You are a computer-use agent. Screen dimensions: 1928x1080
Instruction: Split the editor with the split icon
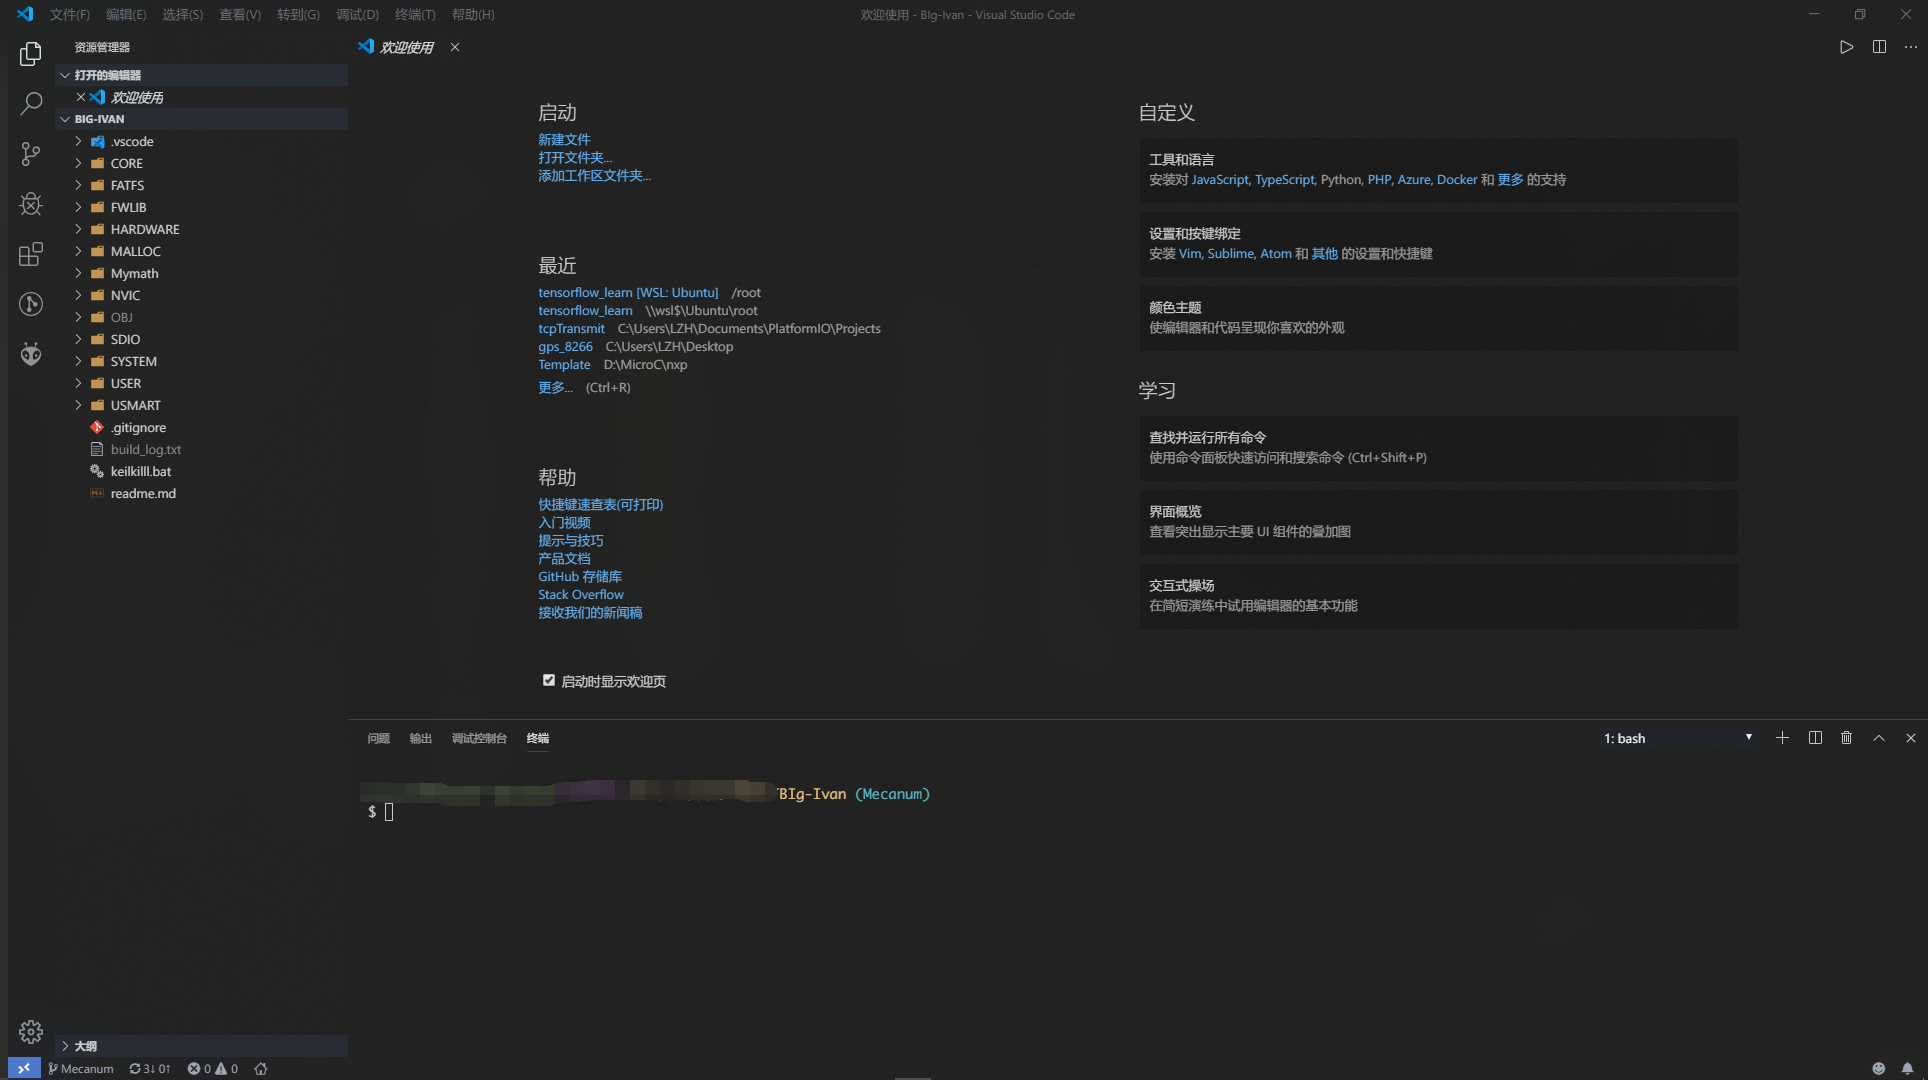click(1879, 47)
